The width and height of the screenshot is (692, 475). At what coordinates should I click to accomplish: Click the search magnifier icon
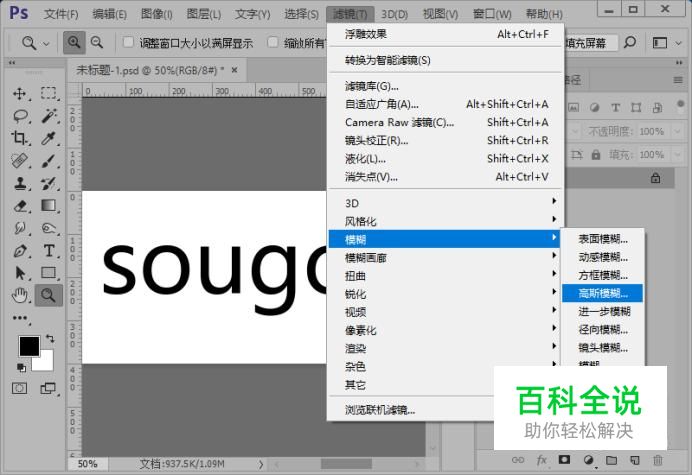click(630, 43)
